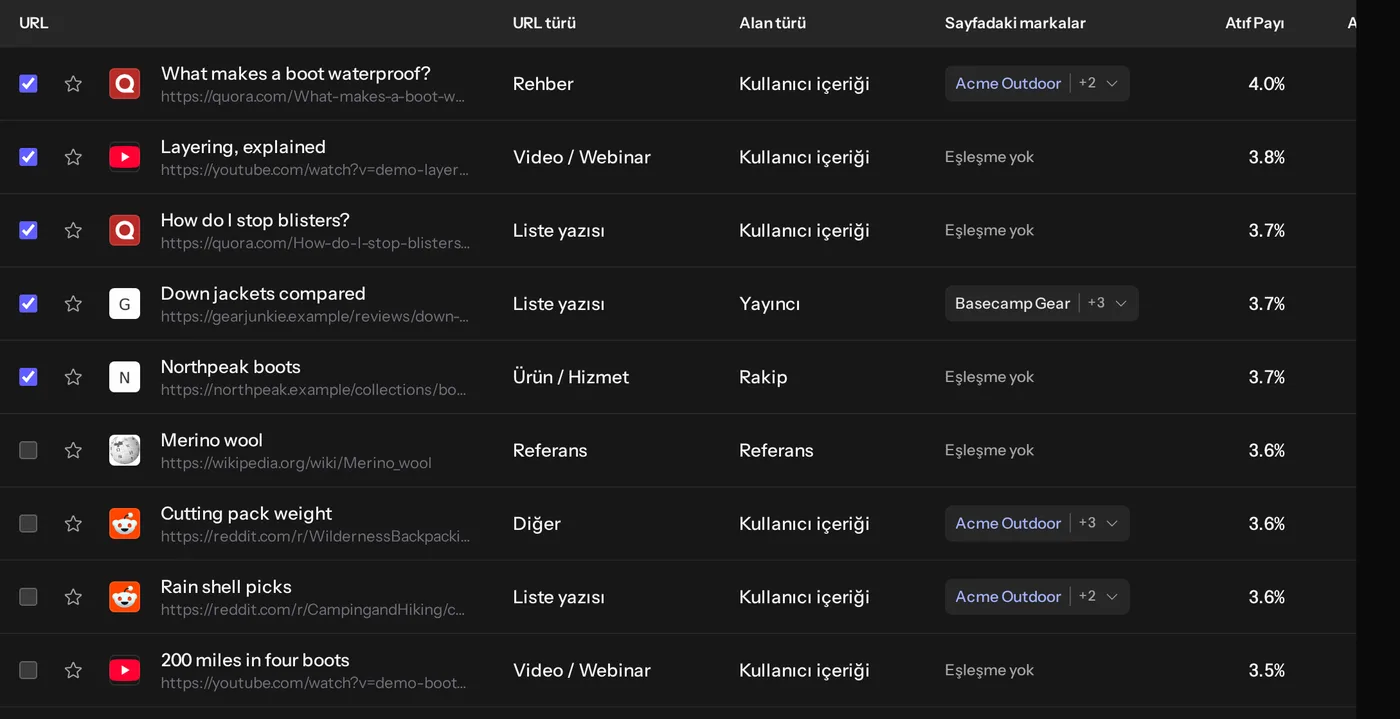
Task: Star the 'How do I stop blisters?' row
Action: [73, 230]
